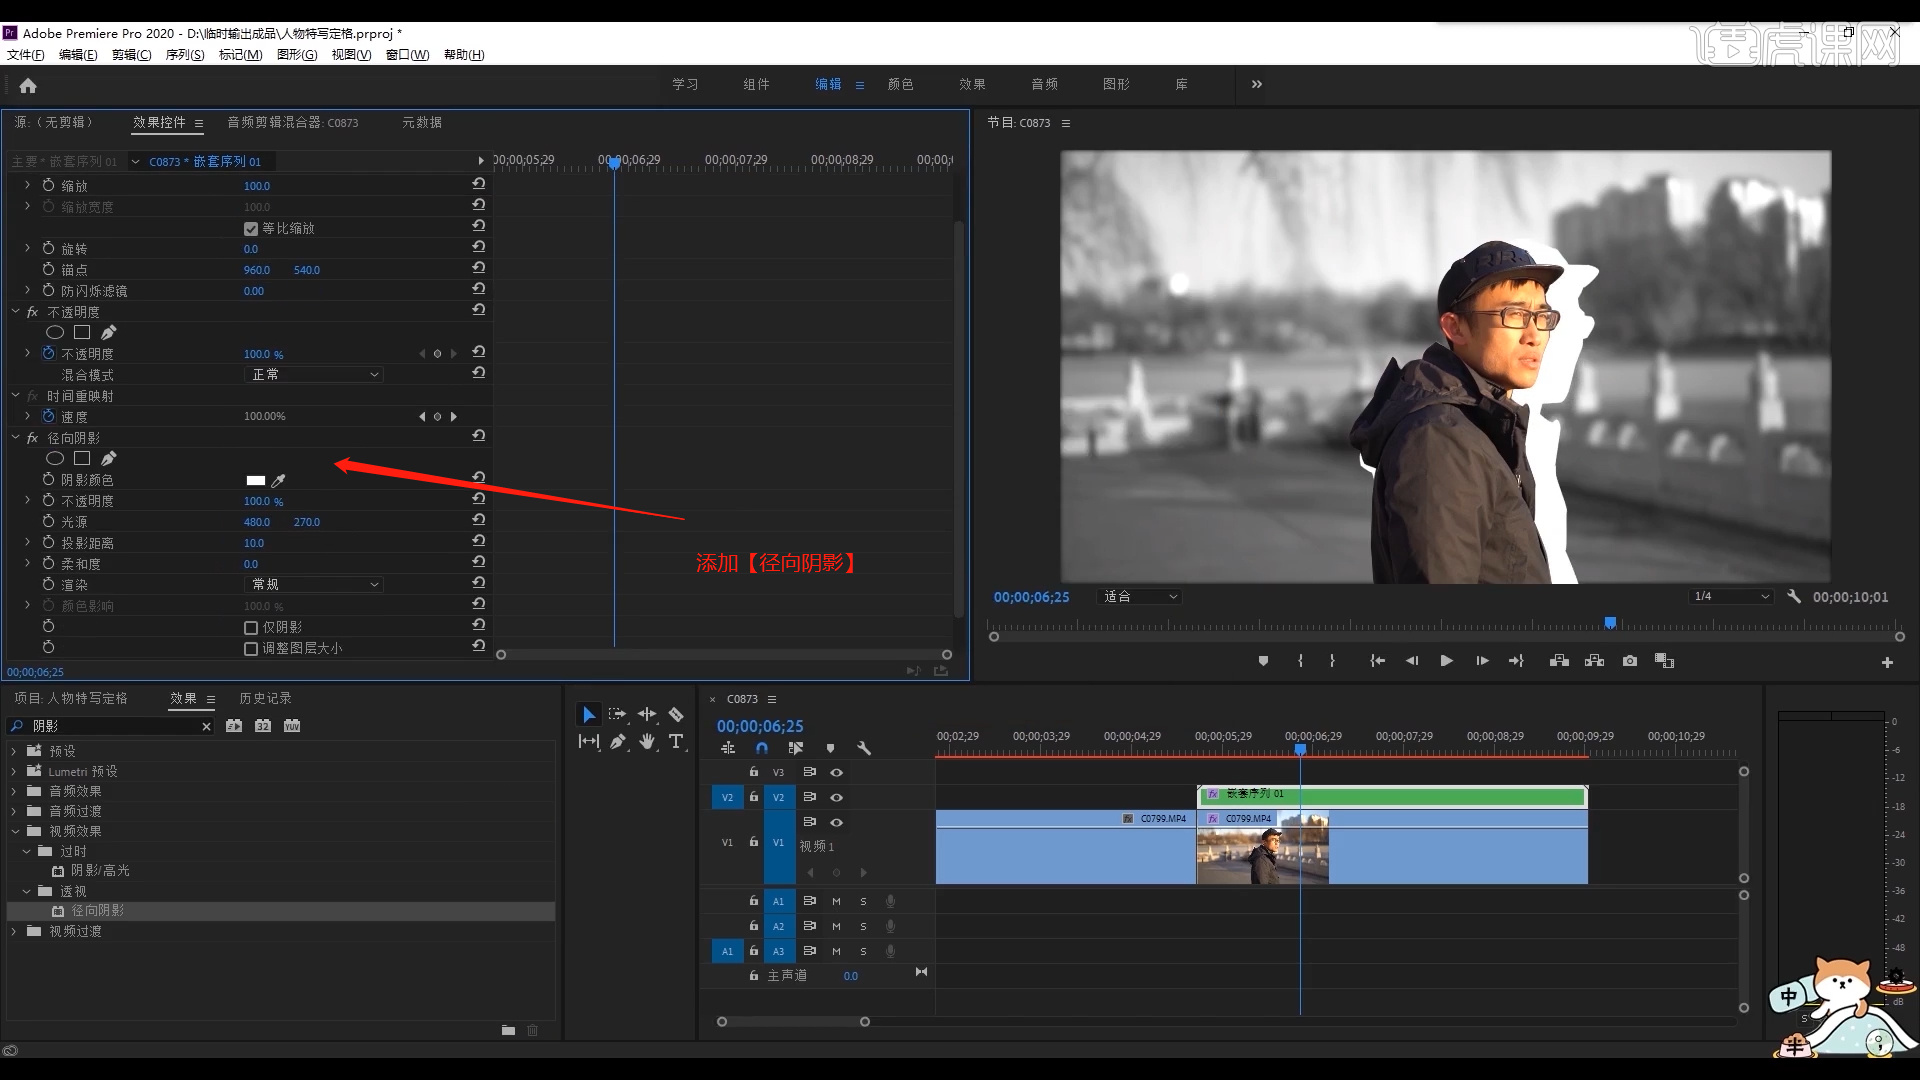The height and width of the screenshot is (1080, 1920).
Task: Select the Ripple Edit tool
Action: click(647, 714)
